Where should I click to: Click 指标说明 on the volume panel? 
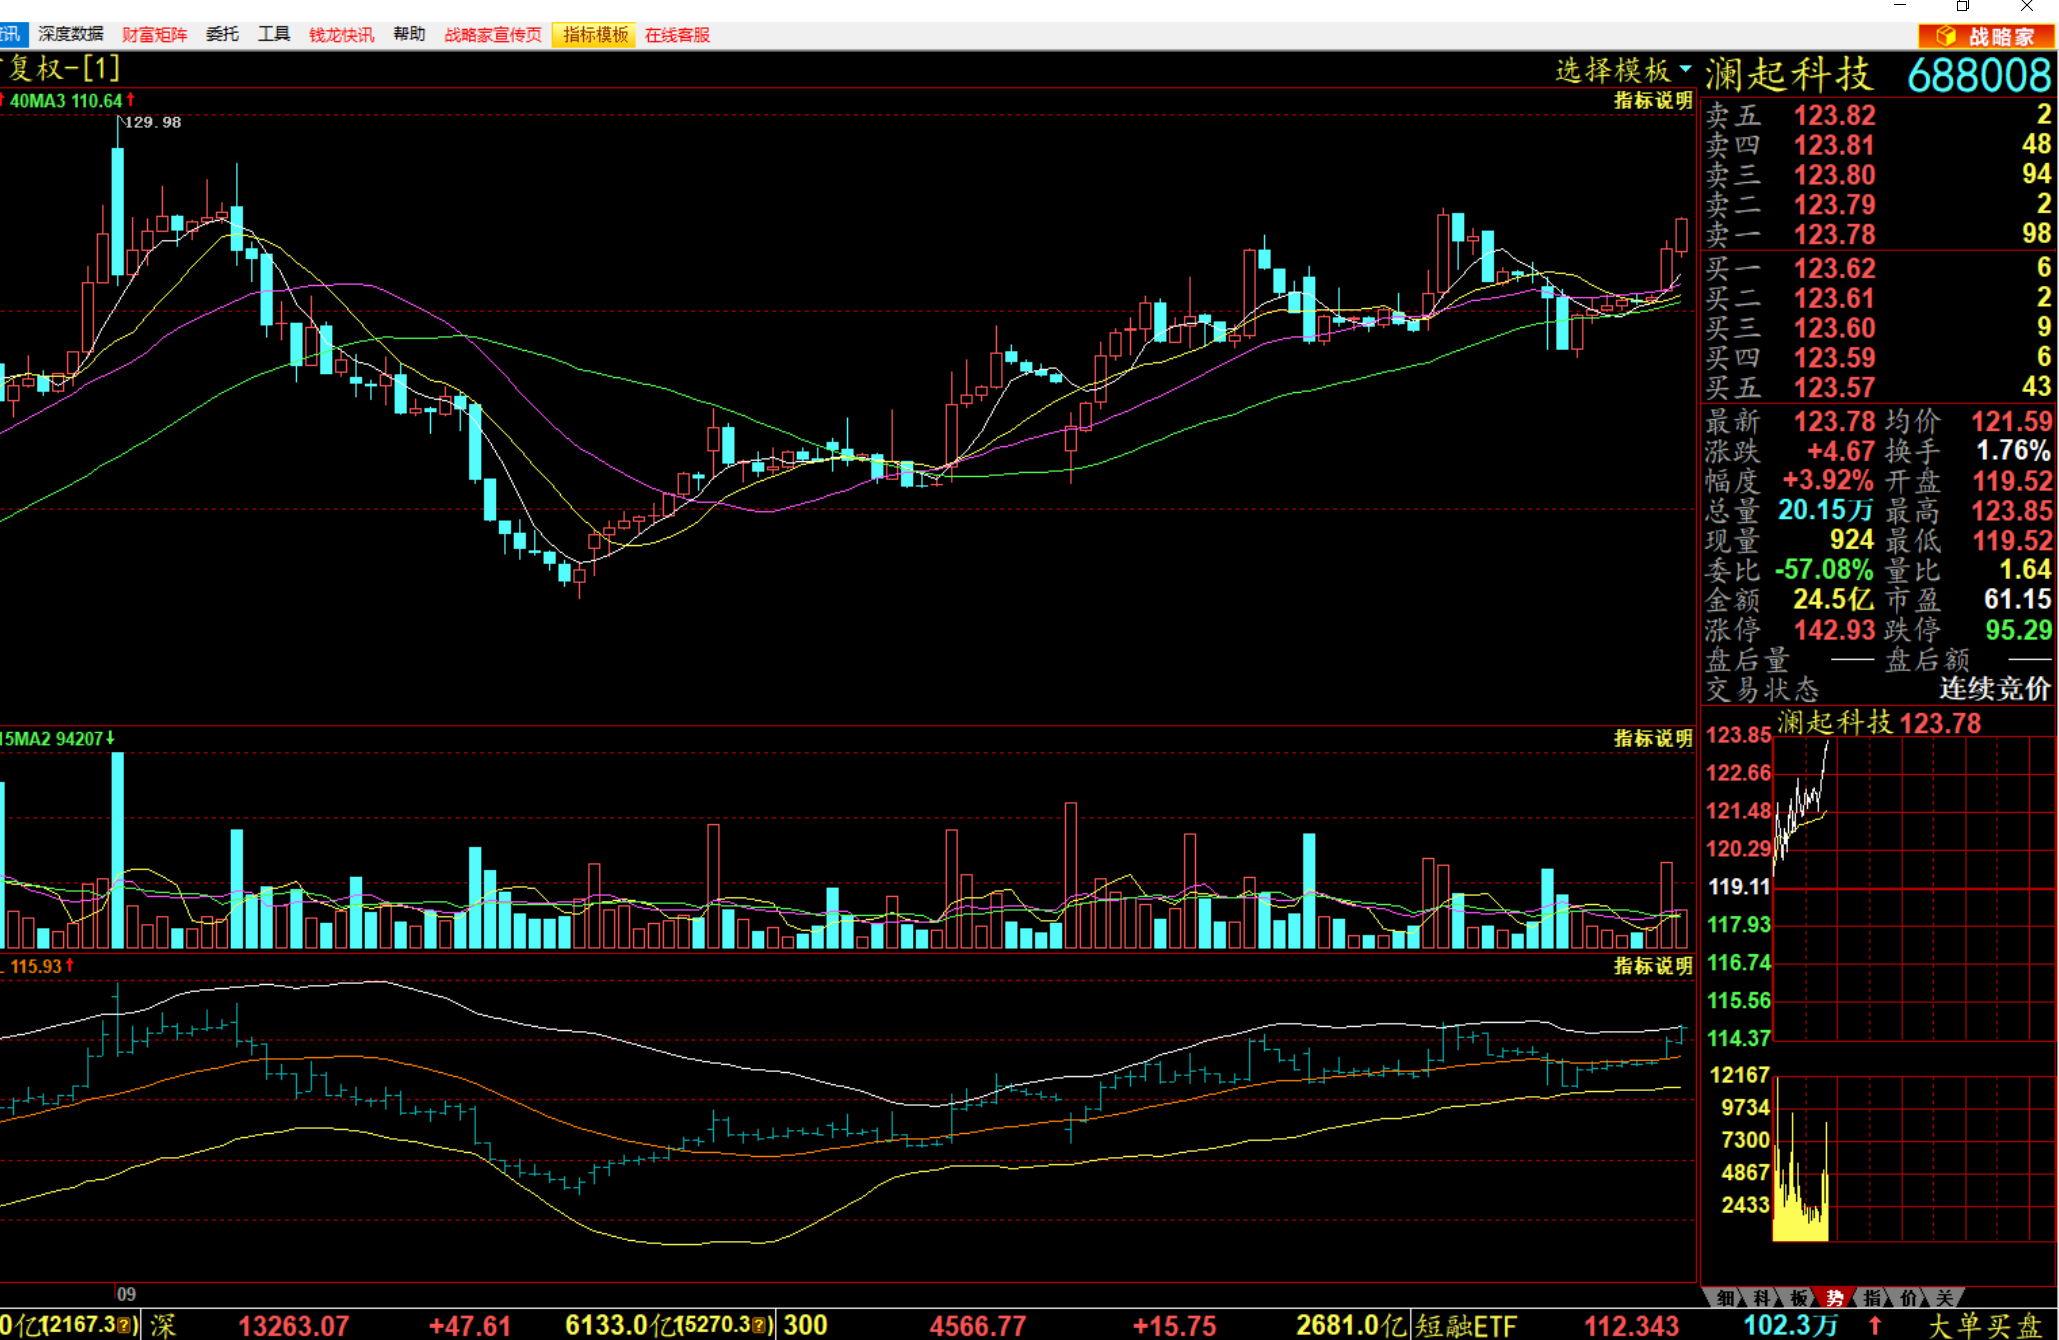[1653, 738]
